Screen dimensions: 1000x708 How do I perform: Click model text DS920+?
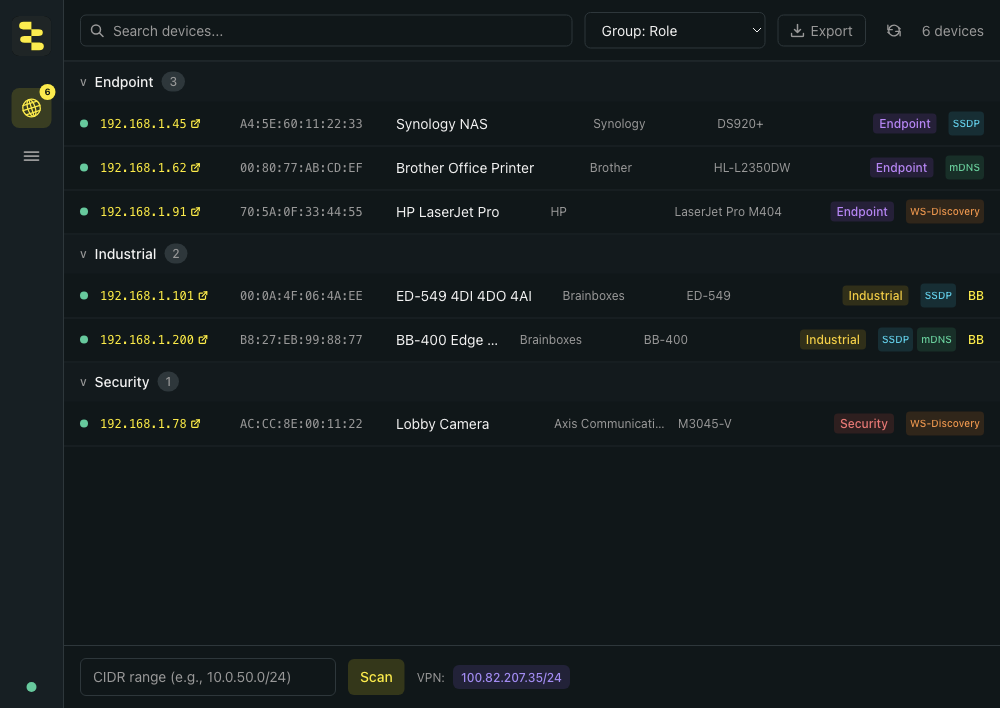pos(740,124)
